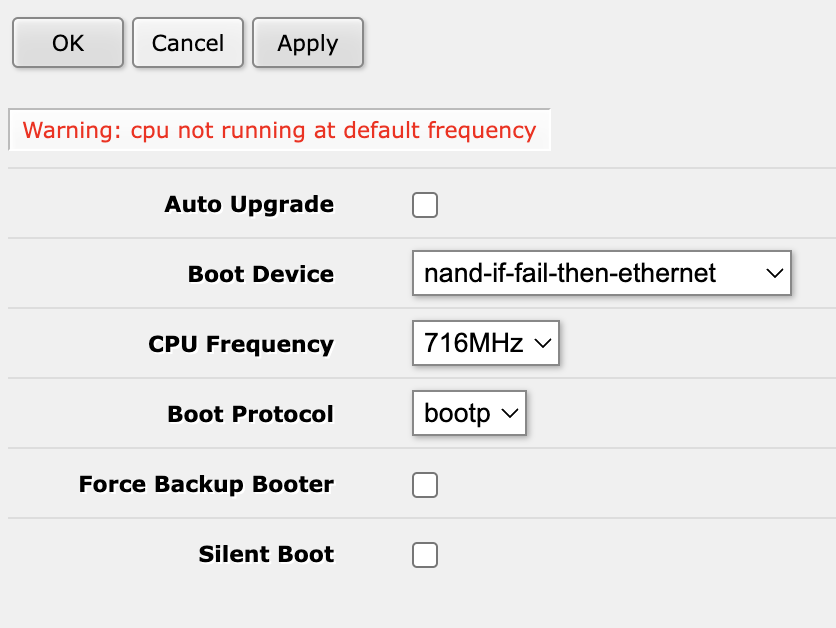The image size is (836, 628).
Task: Toggle the Force Backup Booter checkbox
Action: [x=425, y=485]
